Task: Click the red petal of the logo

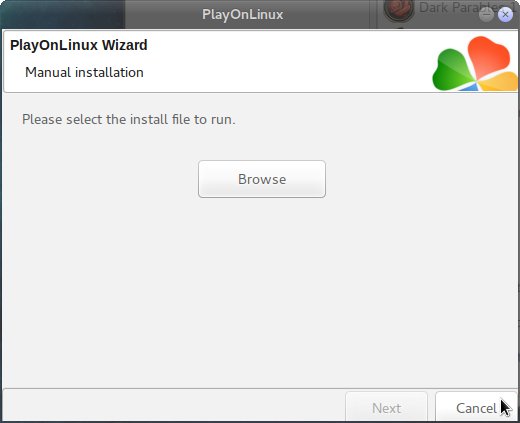Action: pos(489,57)
